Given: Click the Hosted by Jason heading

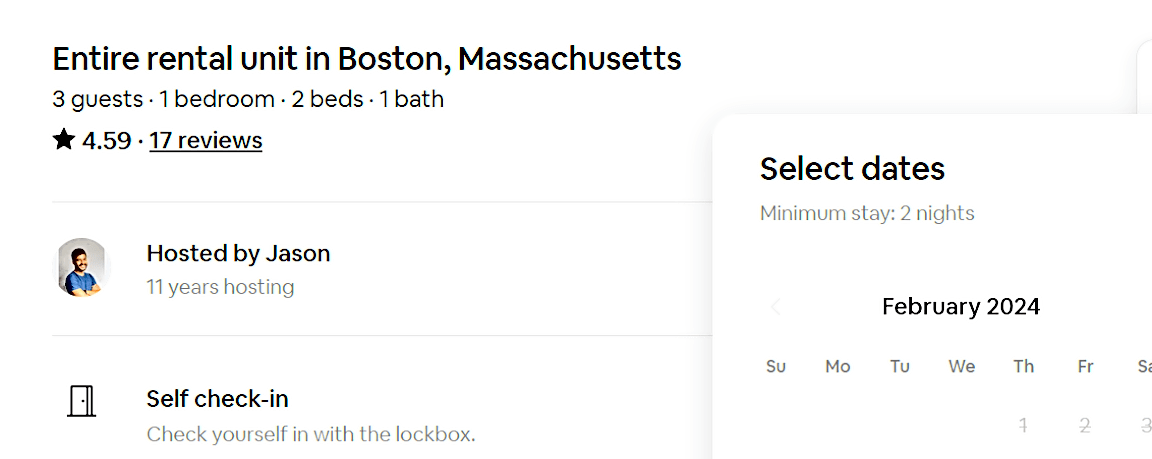Looking at the screenshot, I should [239, 253].
